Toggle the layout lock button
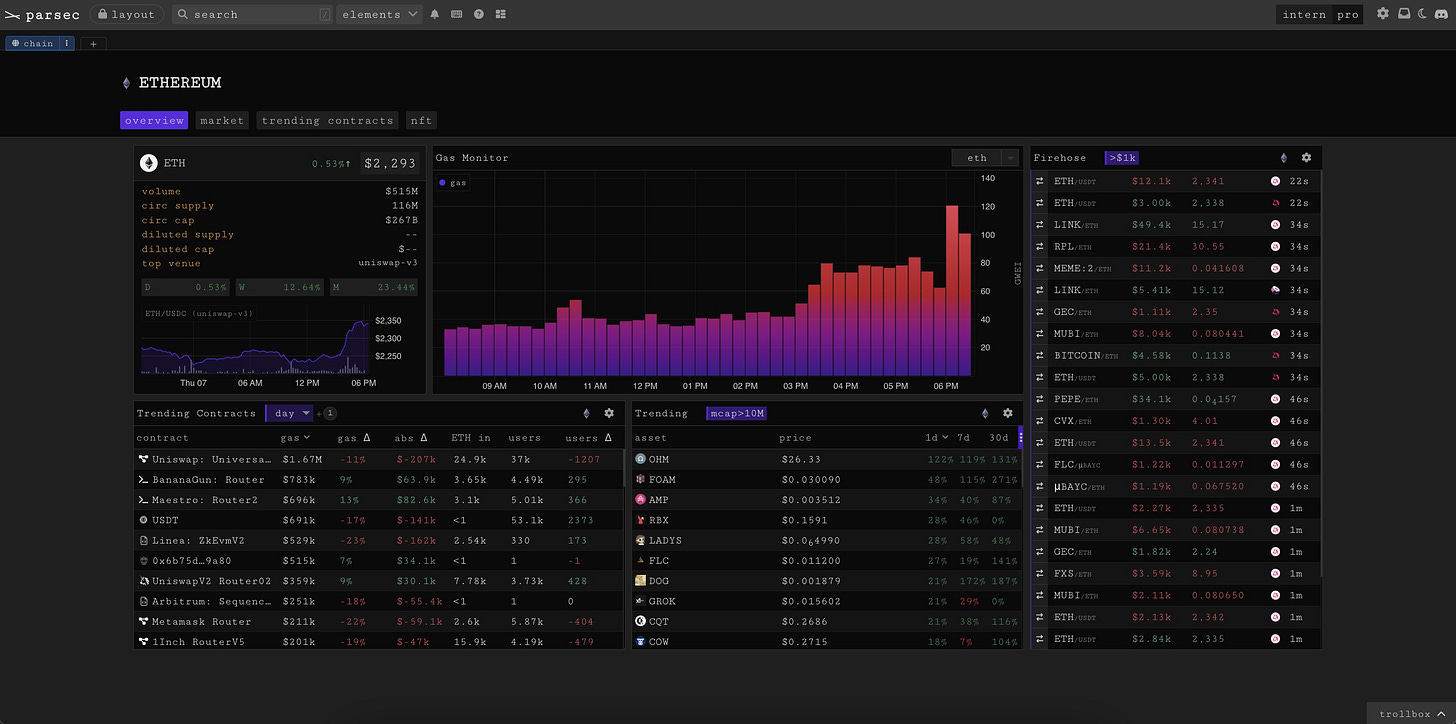 tap(127, 14)
